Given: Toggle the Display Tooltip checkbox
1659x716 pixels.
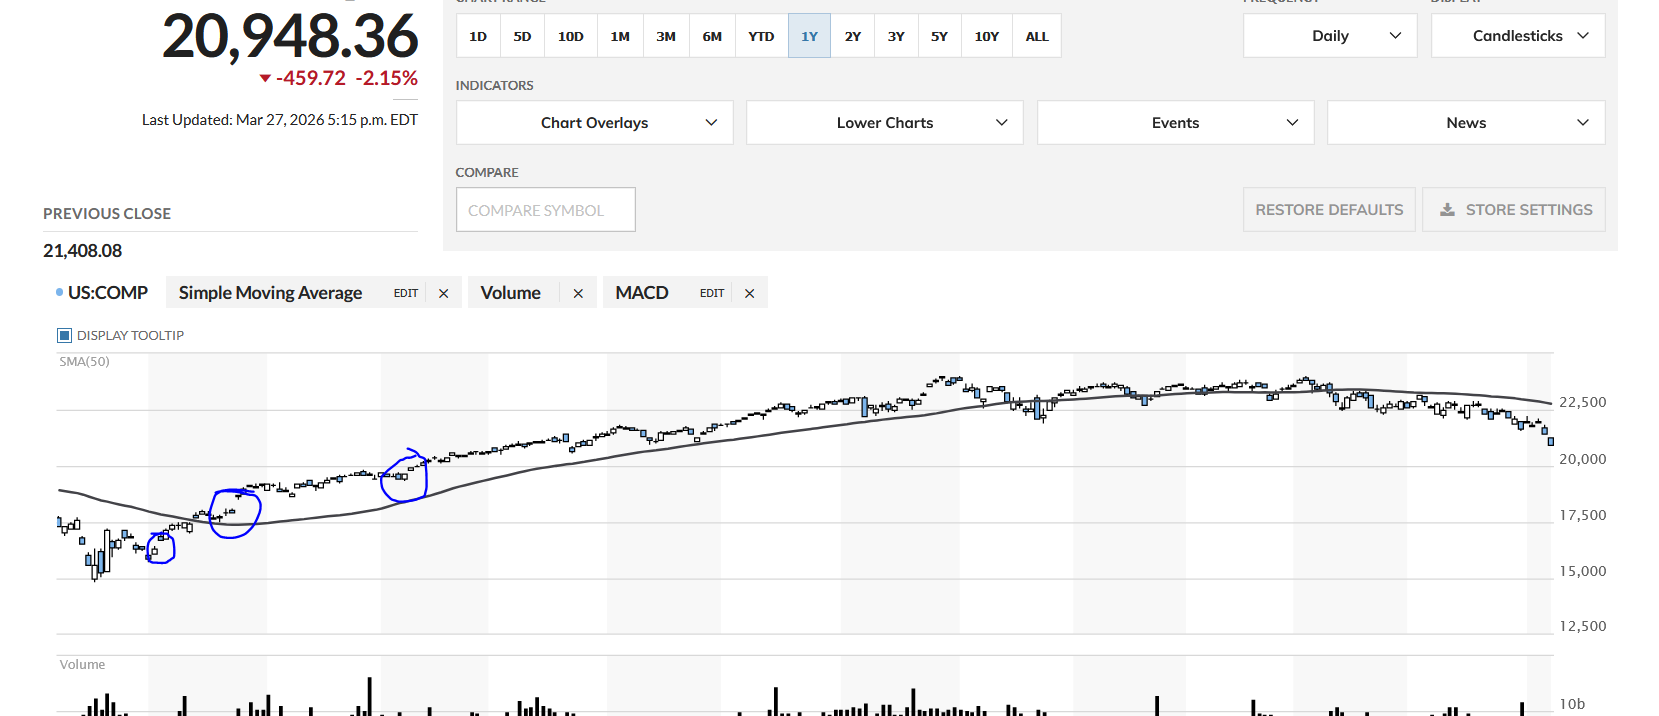Looking at the screenshot, I should tap(65, 335).
